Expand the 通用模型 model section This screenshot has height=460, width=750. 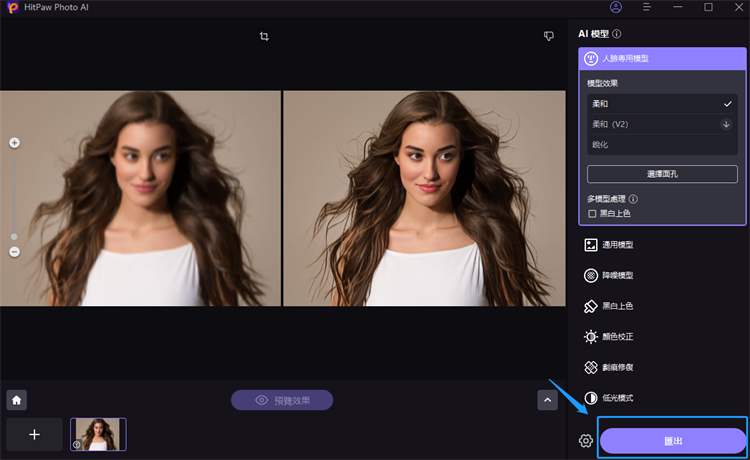coord(617,244)
